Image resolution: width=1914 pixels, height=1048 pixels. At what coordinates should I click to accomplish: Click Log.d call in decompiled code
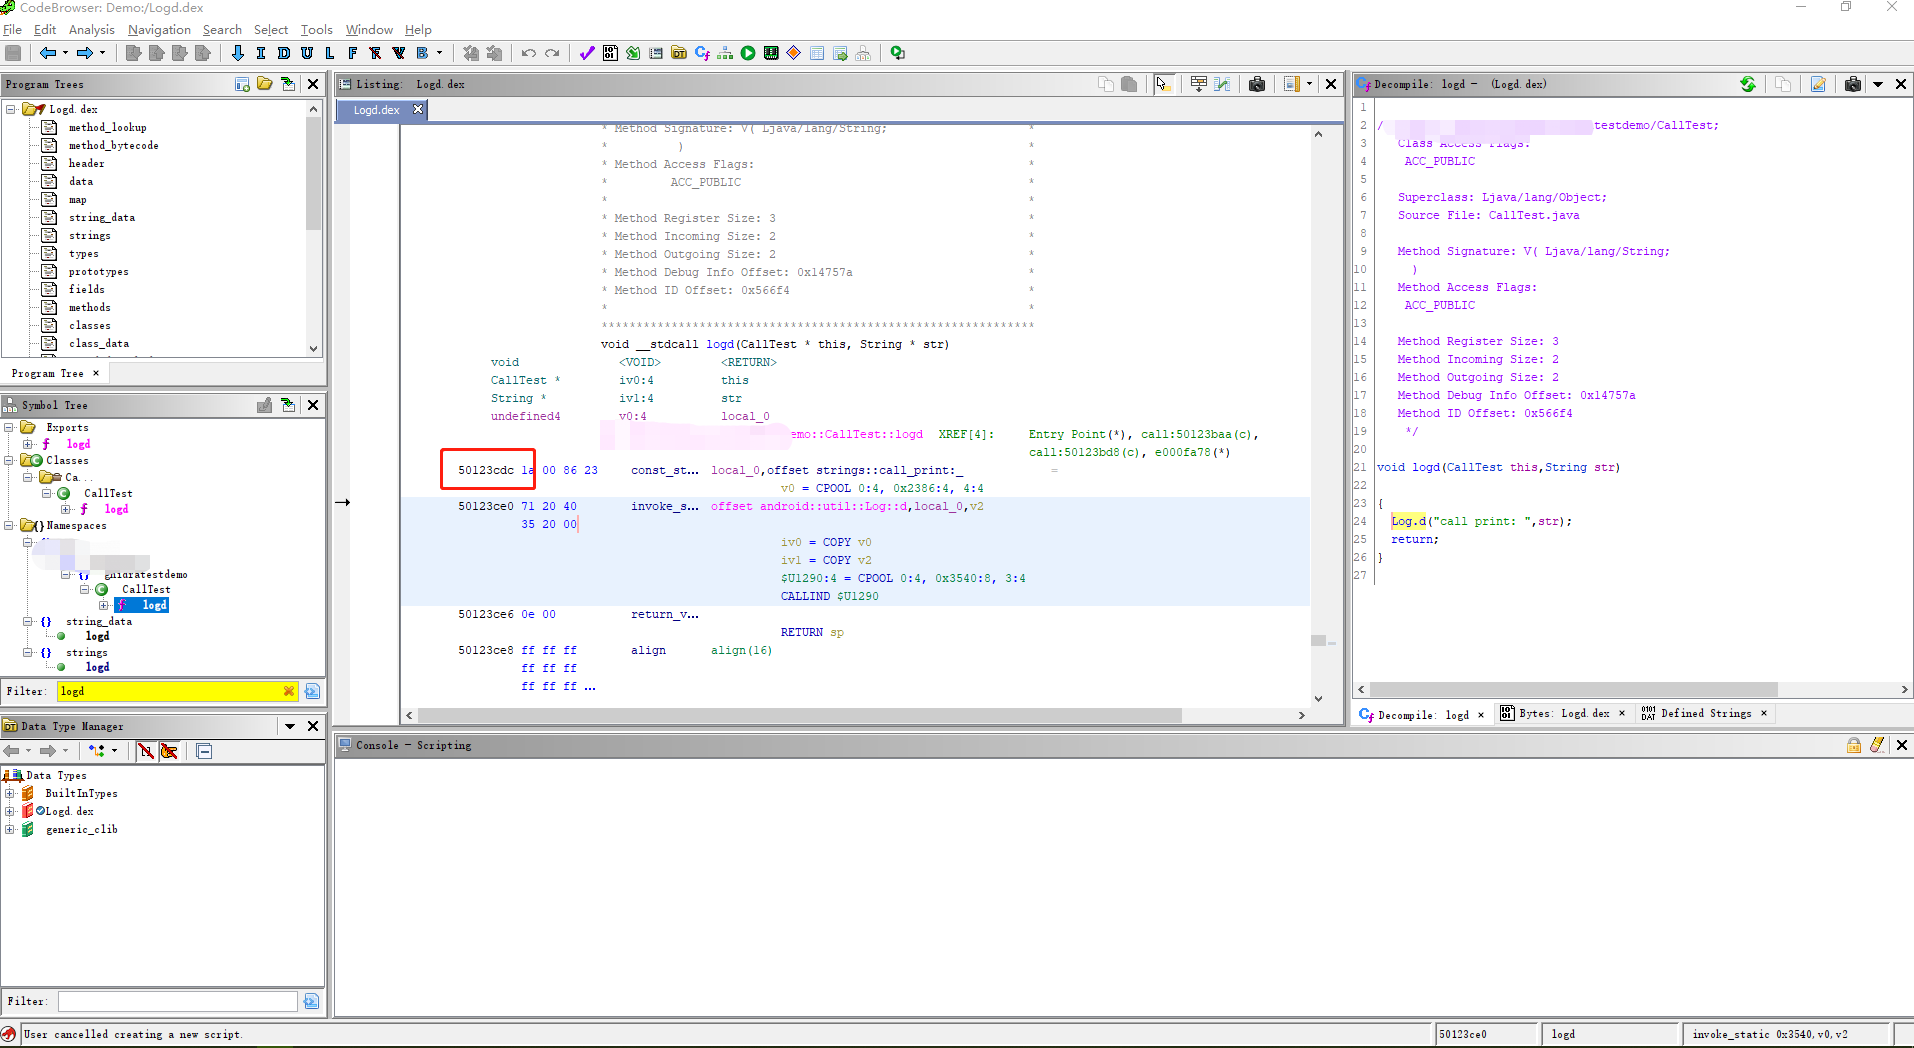[1408, 521]
